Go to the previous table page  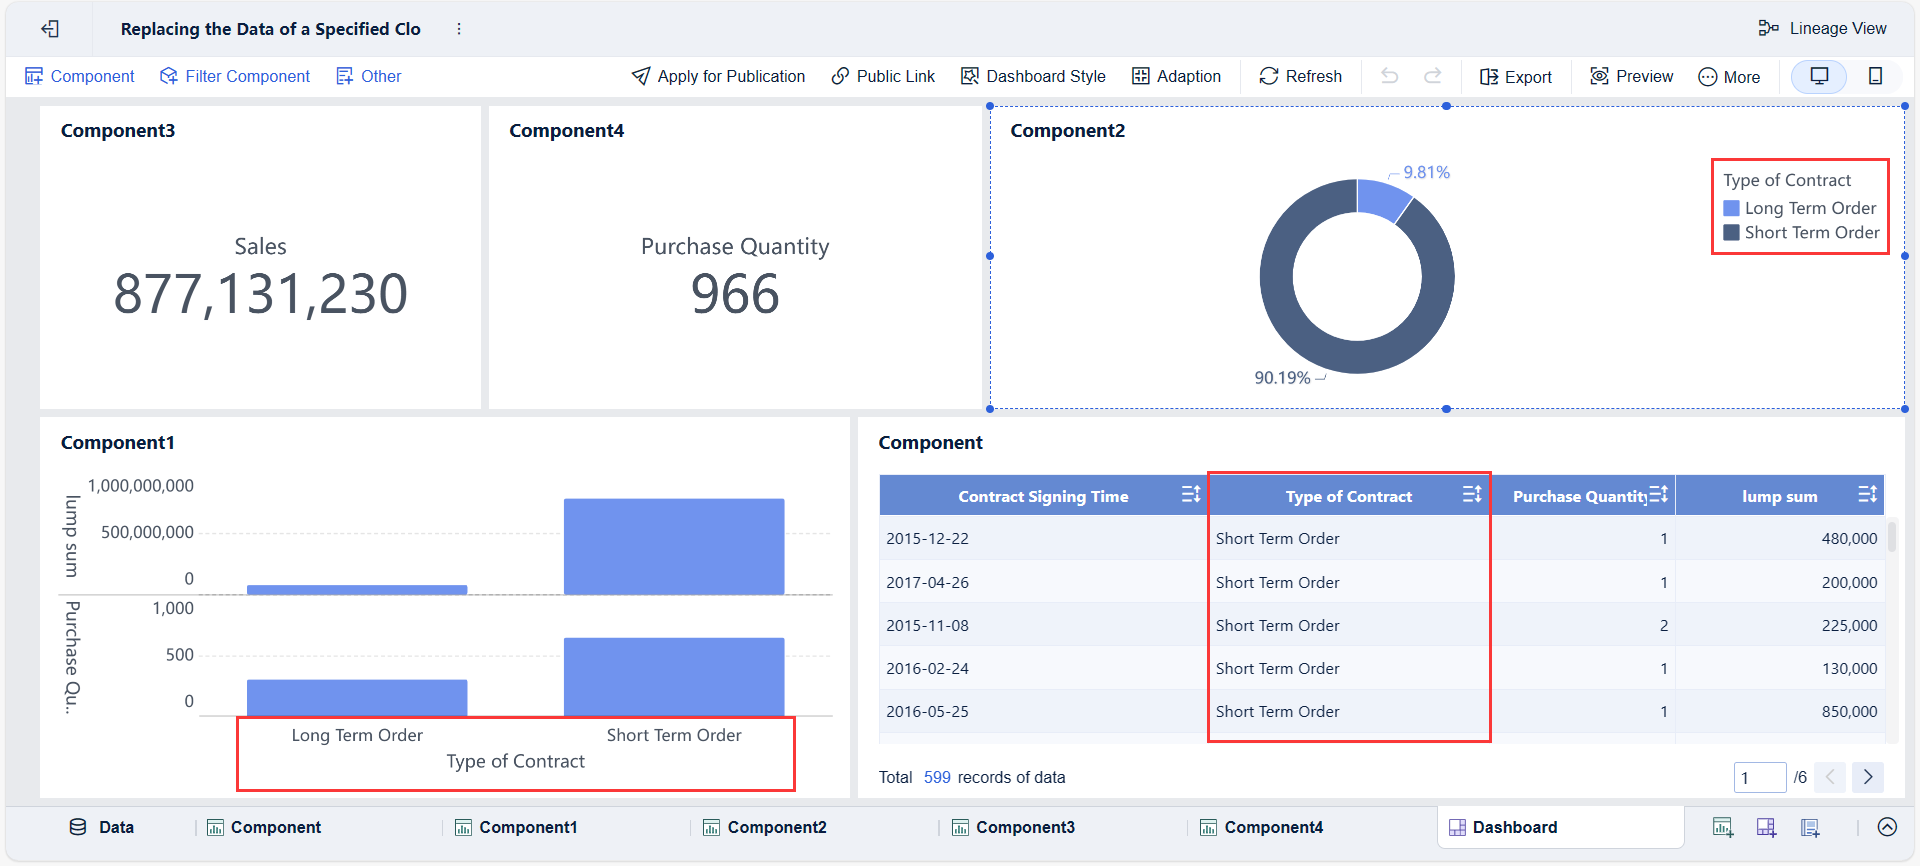tap(1830, 777)
